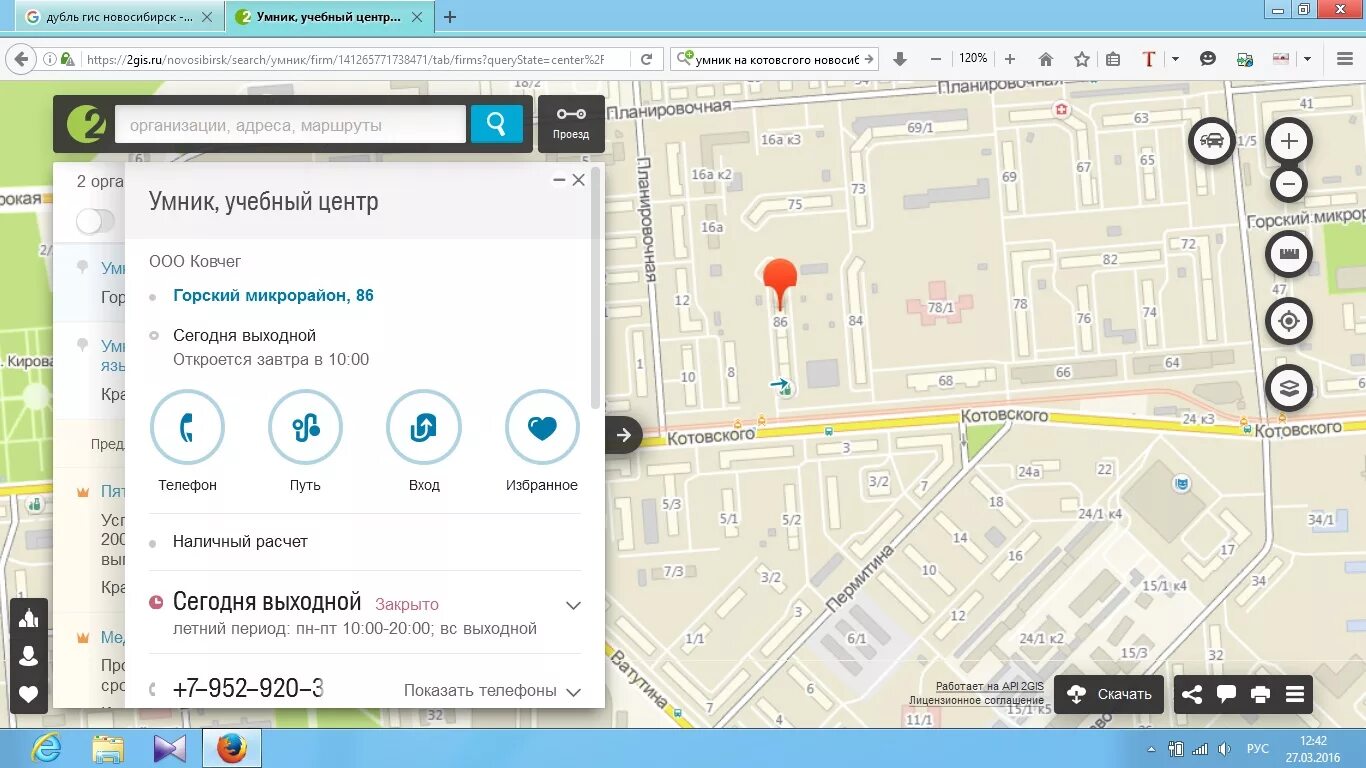
Task: Open File Explorer from taskbar
Action: [108, 748]
